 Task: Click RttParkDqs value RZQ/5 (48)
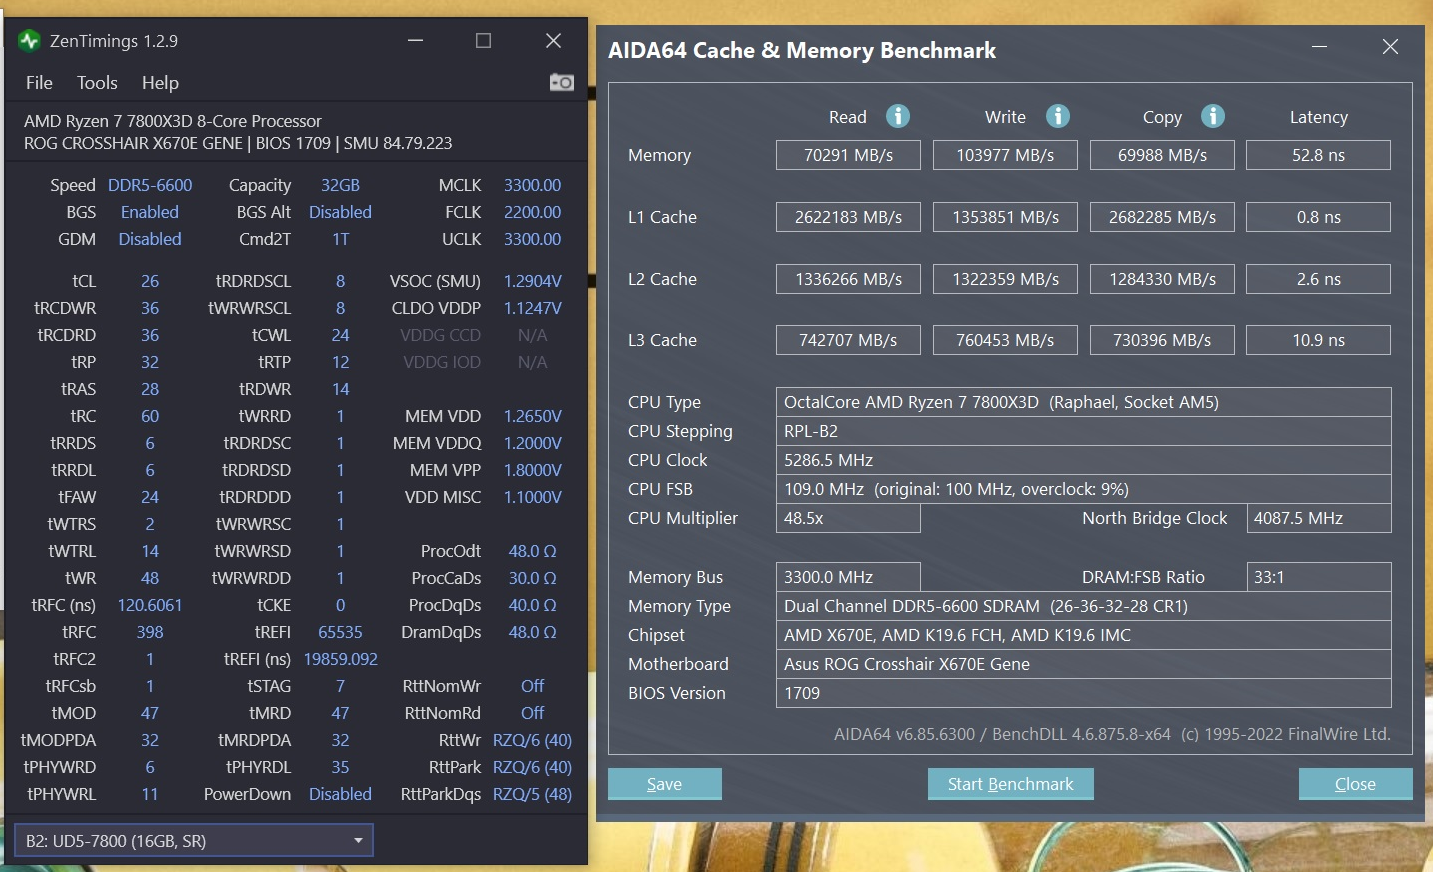[x=532, y=794]
